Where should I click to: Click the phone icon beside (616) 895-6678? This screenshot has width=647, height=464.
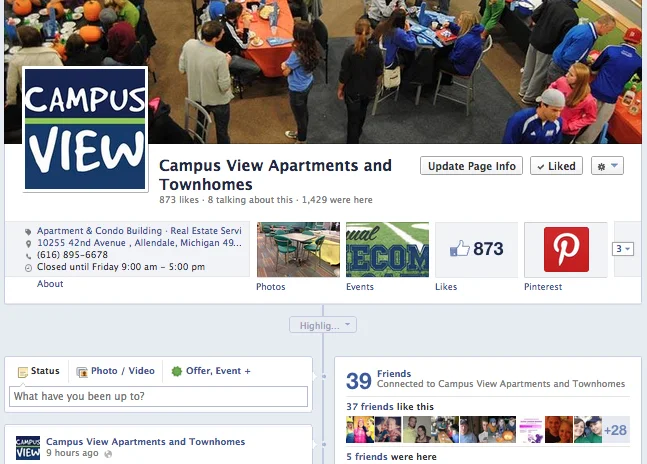tap(28, 256)
